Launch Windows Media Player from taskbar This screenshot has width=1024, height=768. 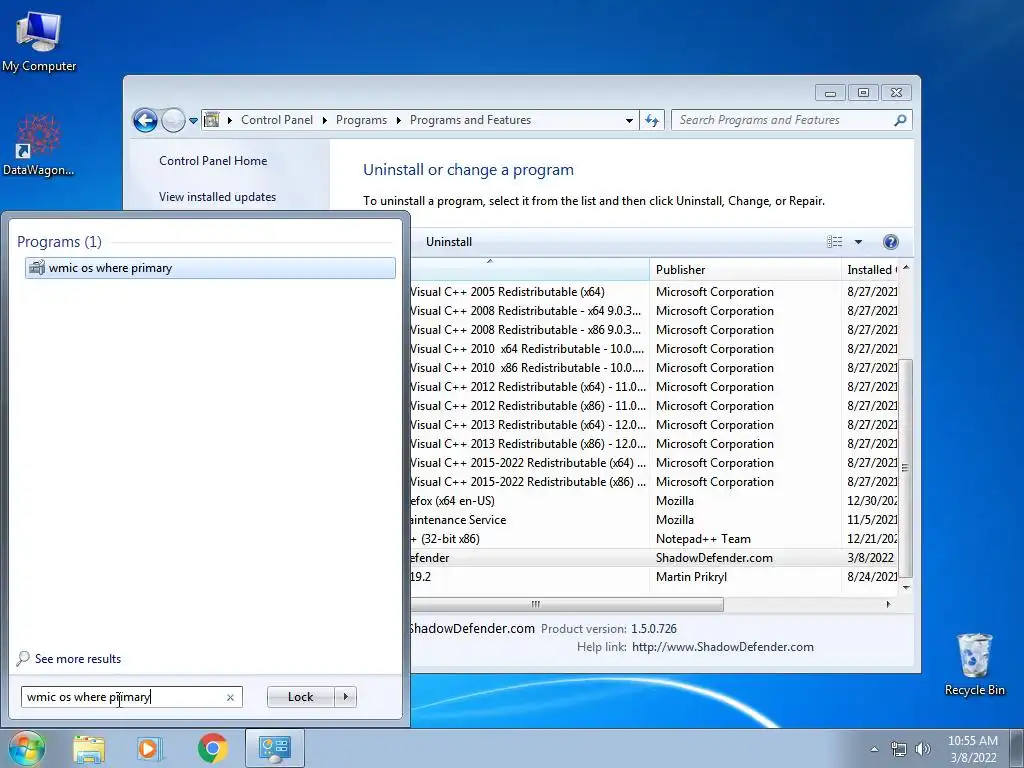pos(150,748)
